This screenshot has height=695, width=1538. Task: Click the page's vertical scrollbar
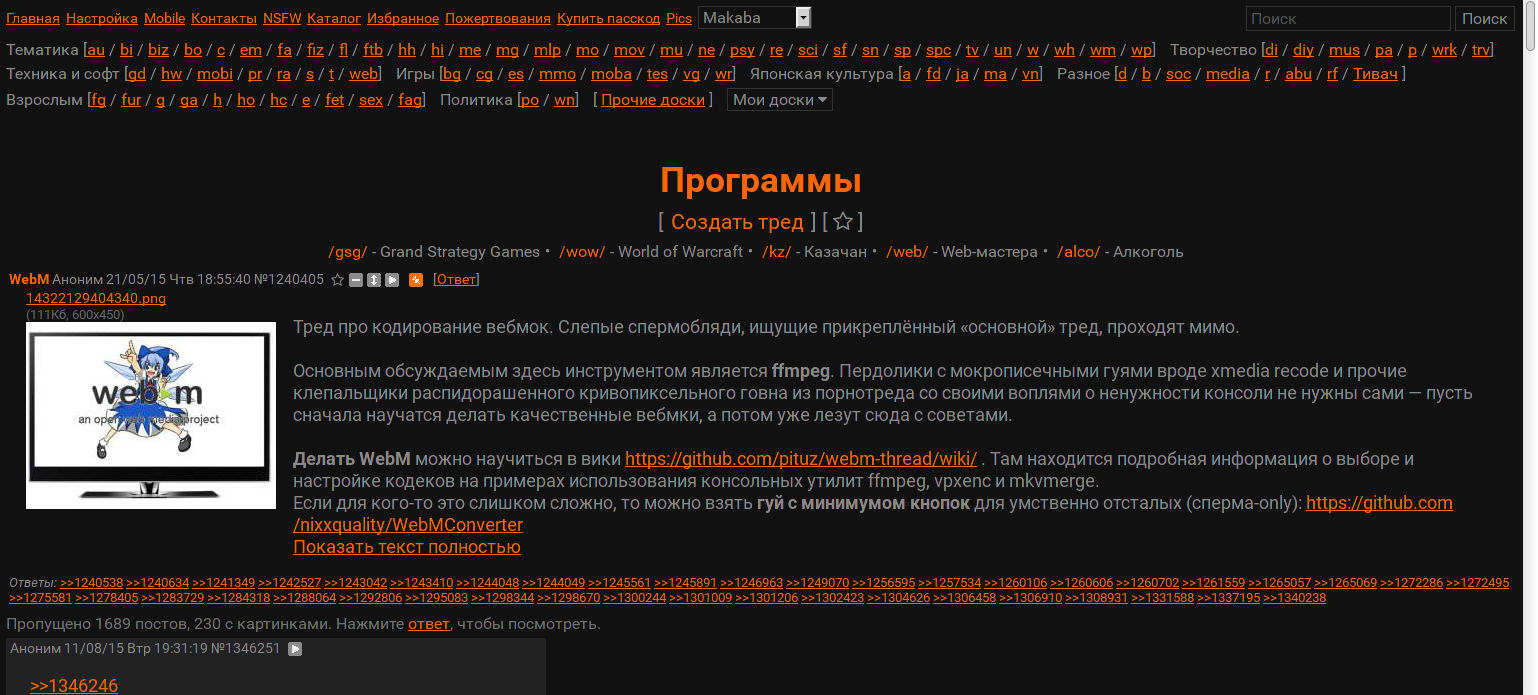tap(1529, 300)
